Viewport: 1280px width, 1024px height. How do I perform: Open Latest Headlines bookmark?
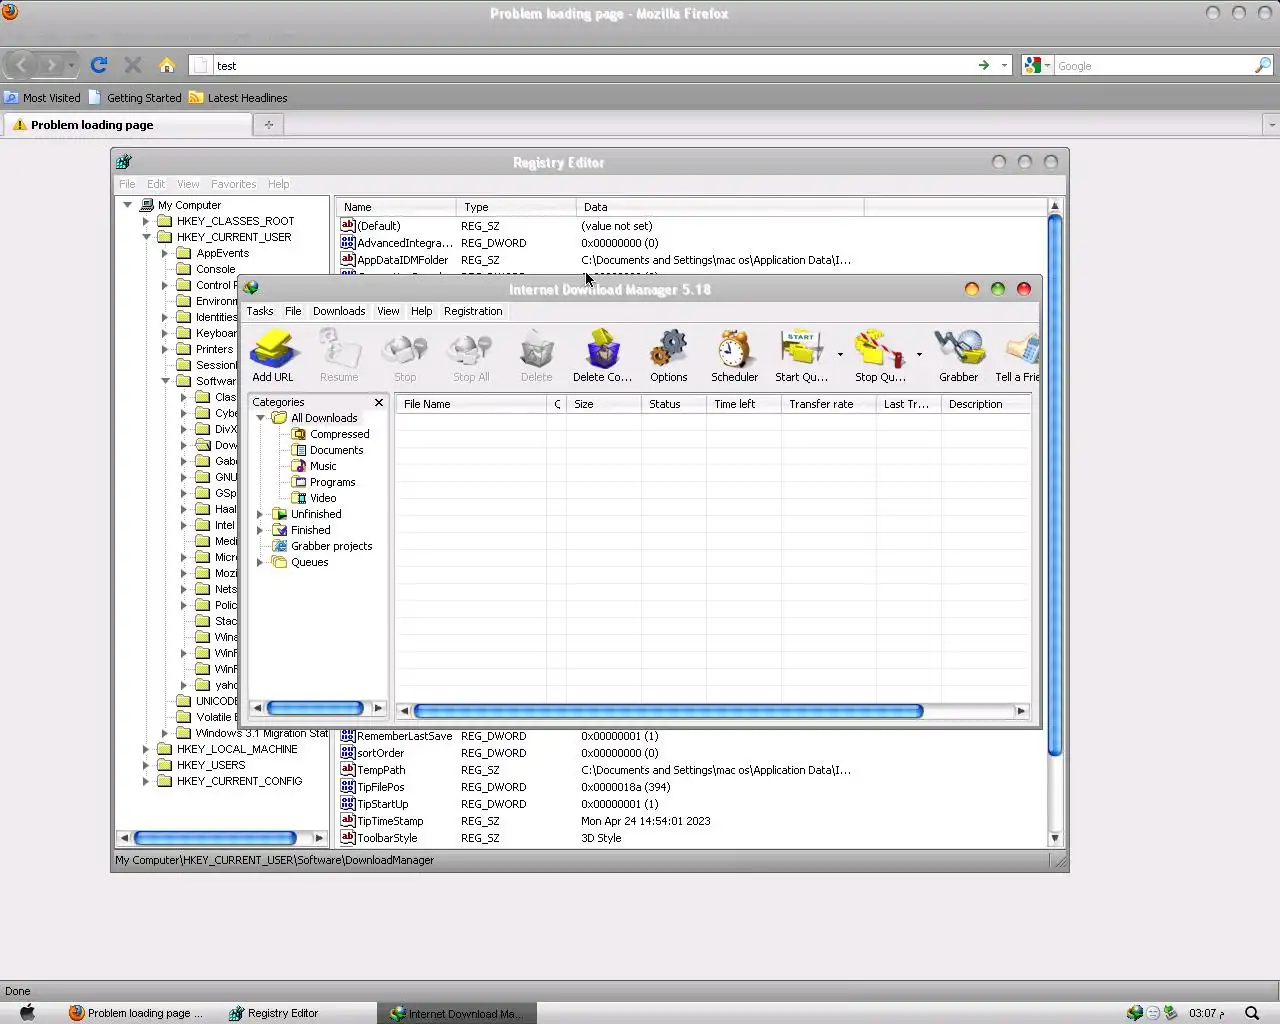click(x=238, y=98)
